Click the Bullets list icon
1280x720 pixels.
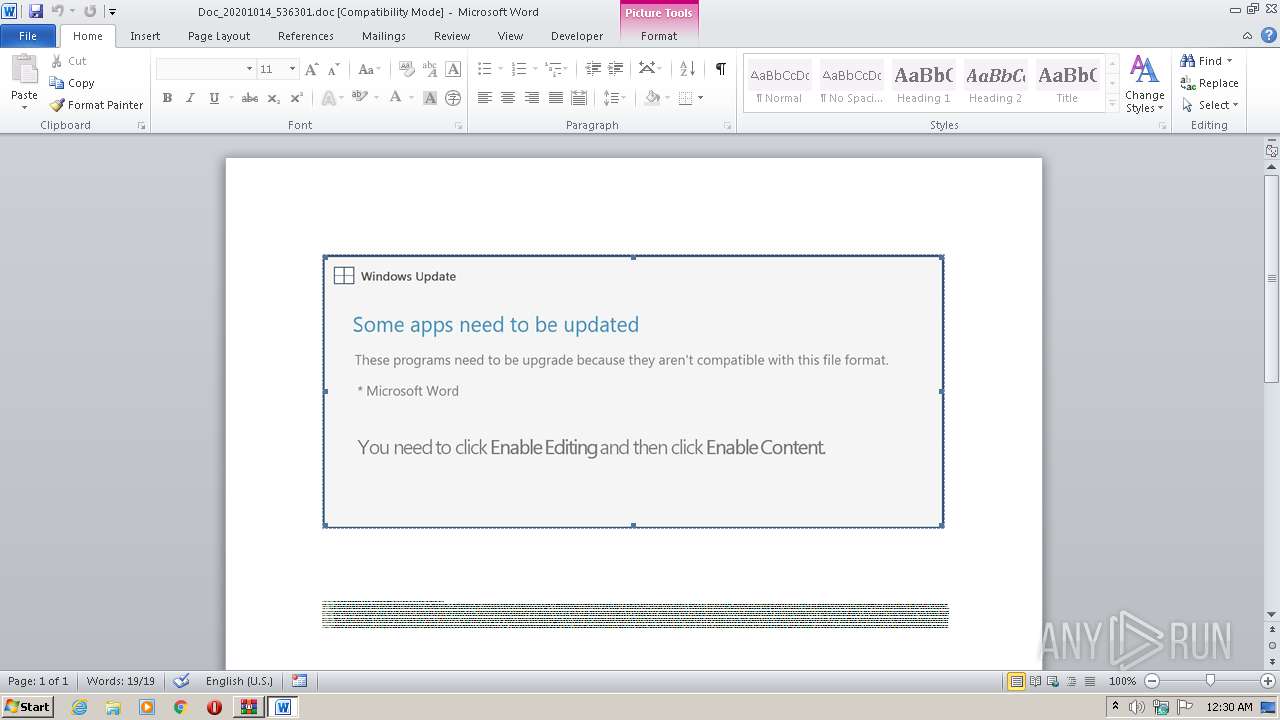(484, 69)
